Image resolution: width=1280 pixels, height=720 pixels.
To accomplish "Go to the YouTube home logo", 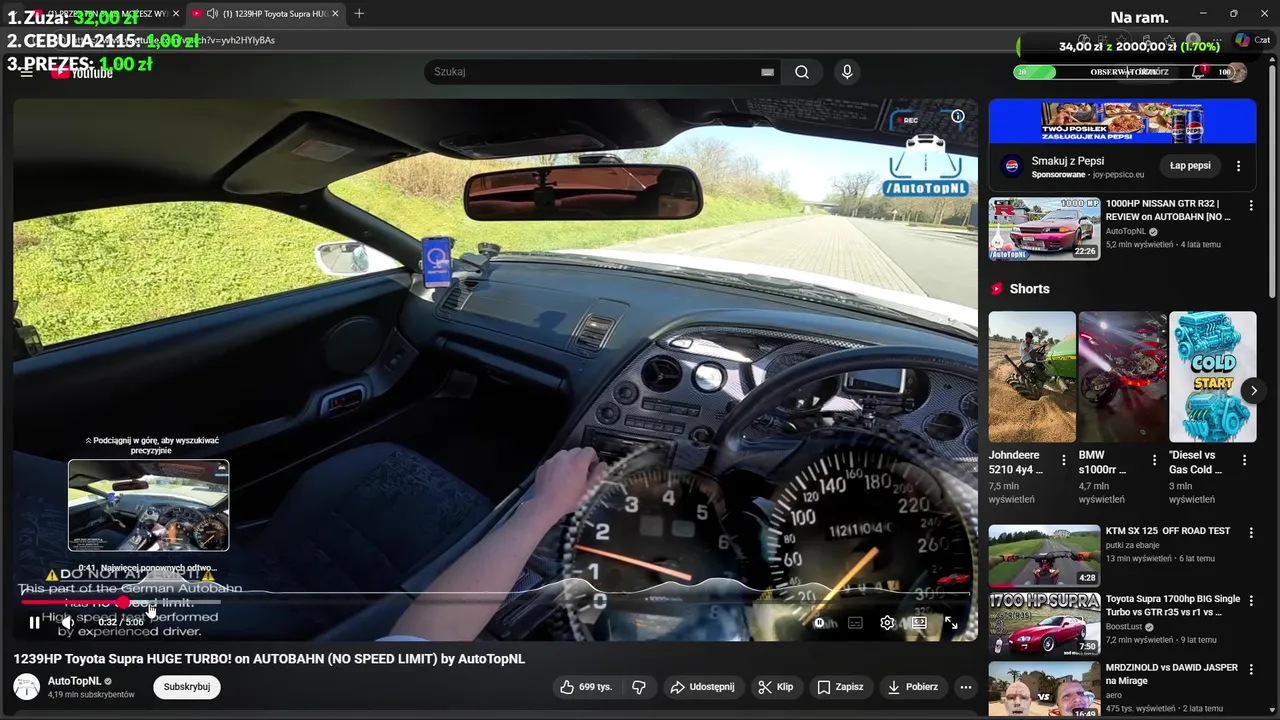I will point(82,72).
